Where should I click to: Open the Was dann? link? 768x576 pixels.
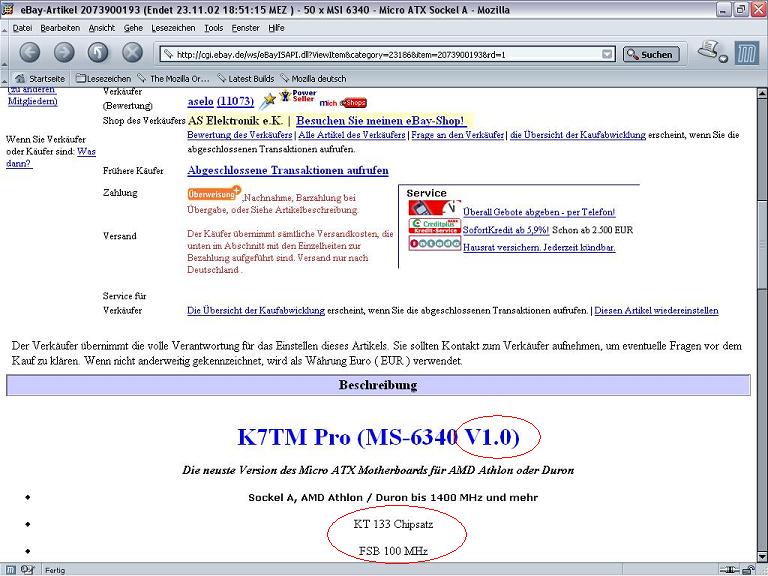point(50,157)
